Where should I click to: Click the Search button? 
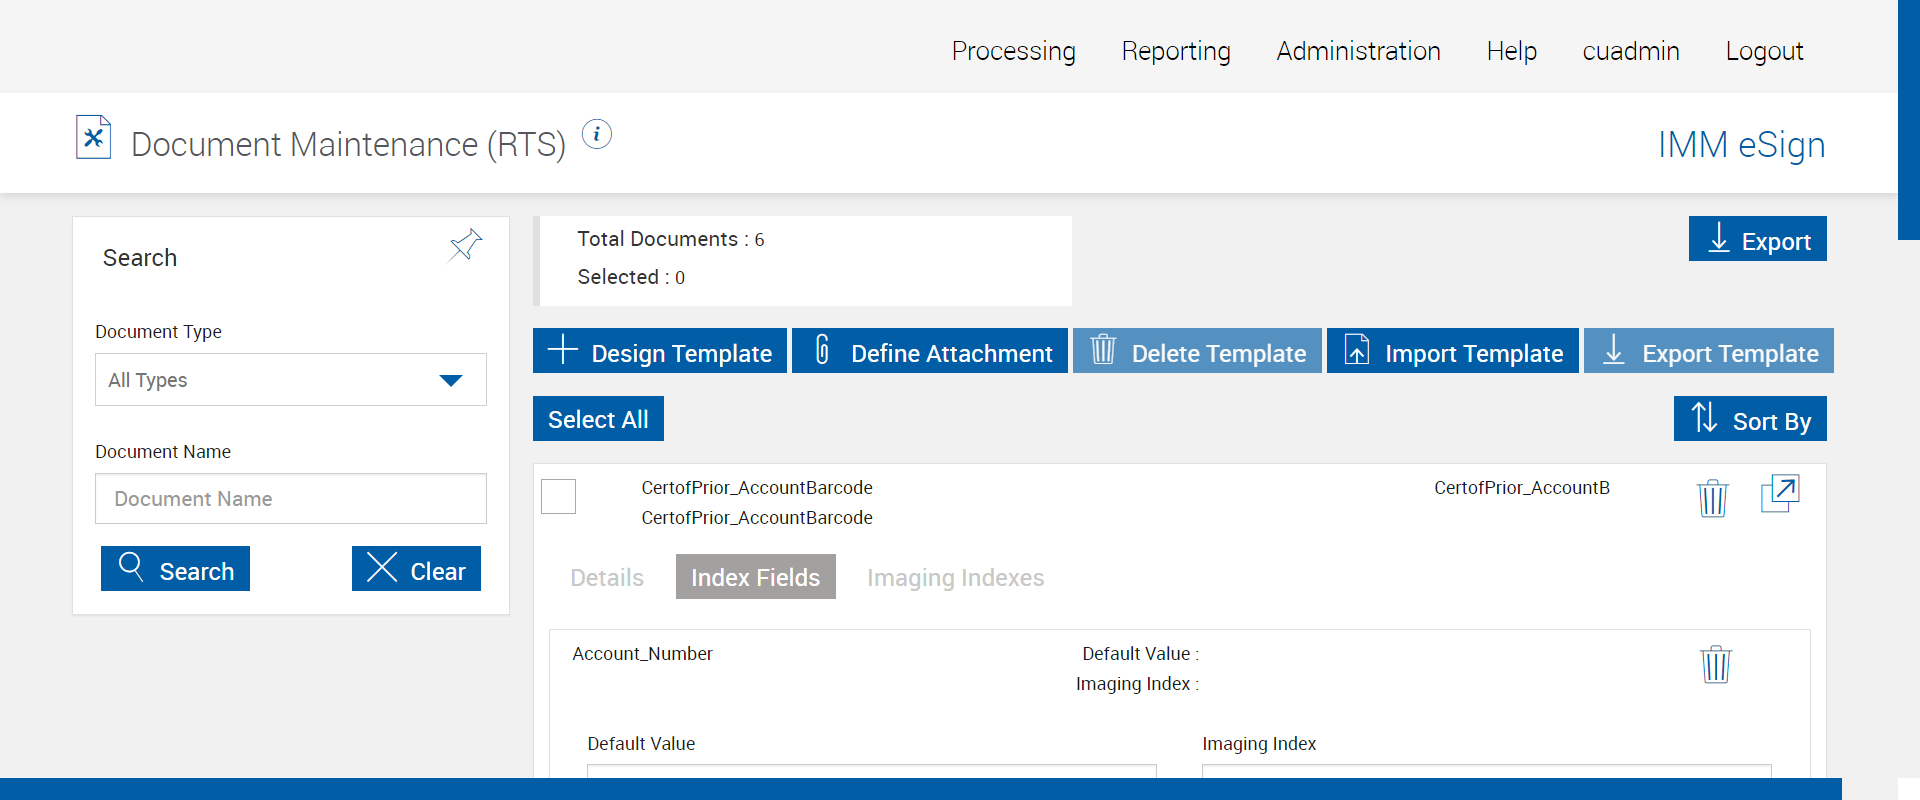175,569
